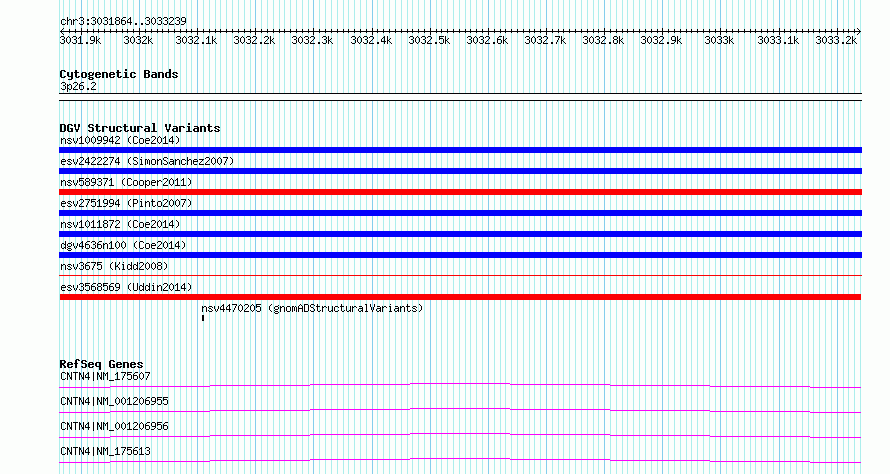Viewport: 890px width, 474px height.
Task: Click the 3033.2k ruler label
Action: tap(836, 40)
